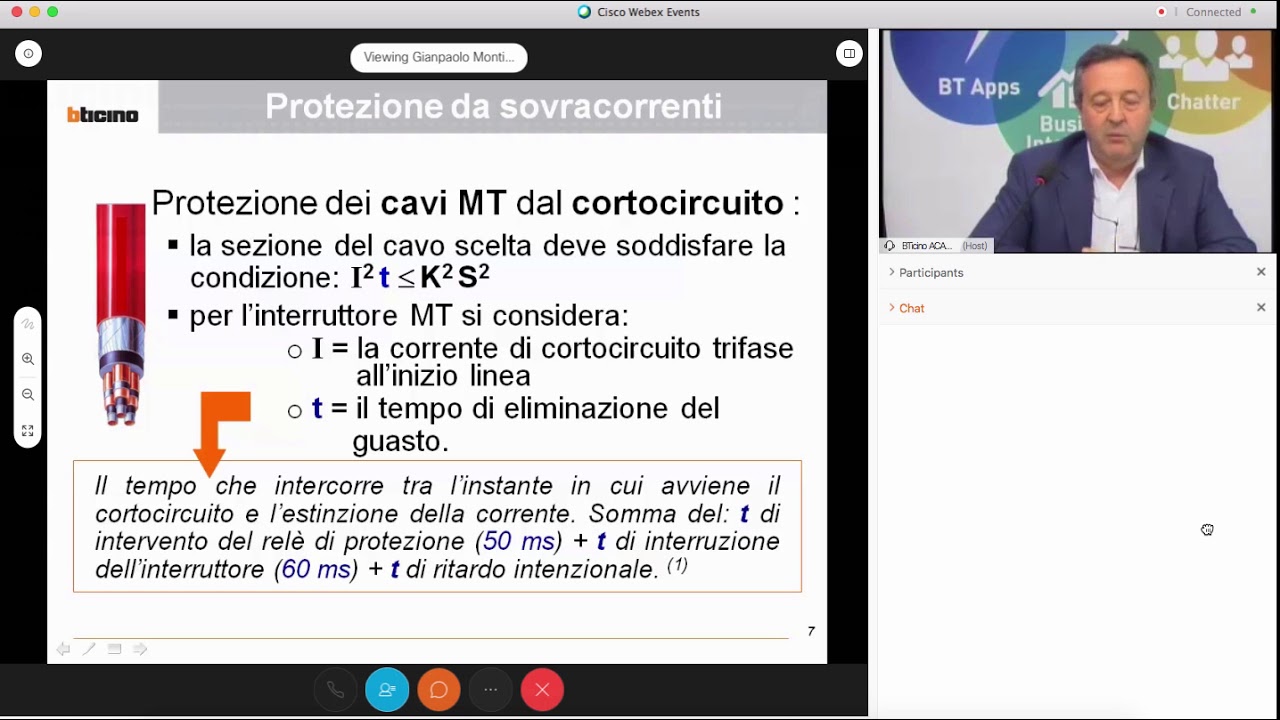The image size is (1280, 720).
Task: Click the info circle icon at top left
Action: (28, 54)
